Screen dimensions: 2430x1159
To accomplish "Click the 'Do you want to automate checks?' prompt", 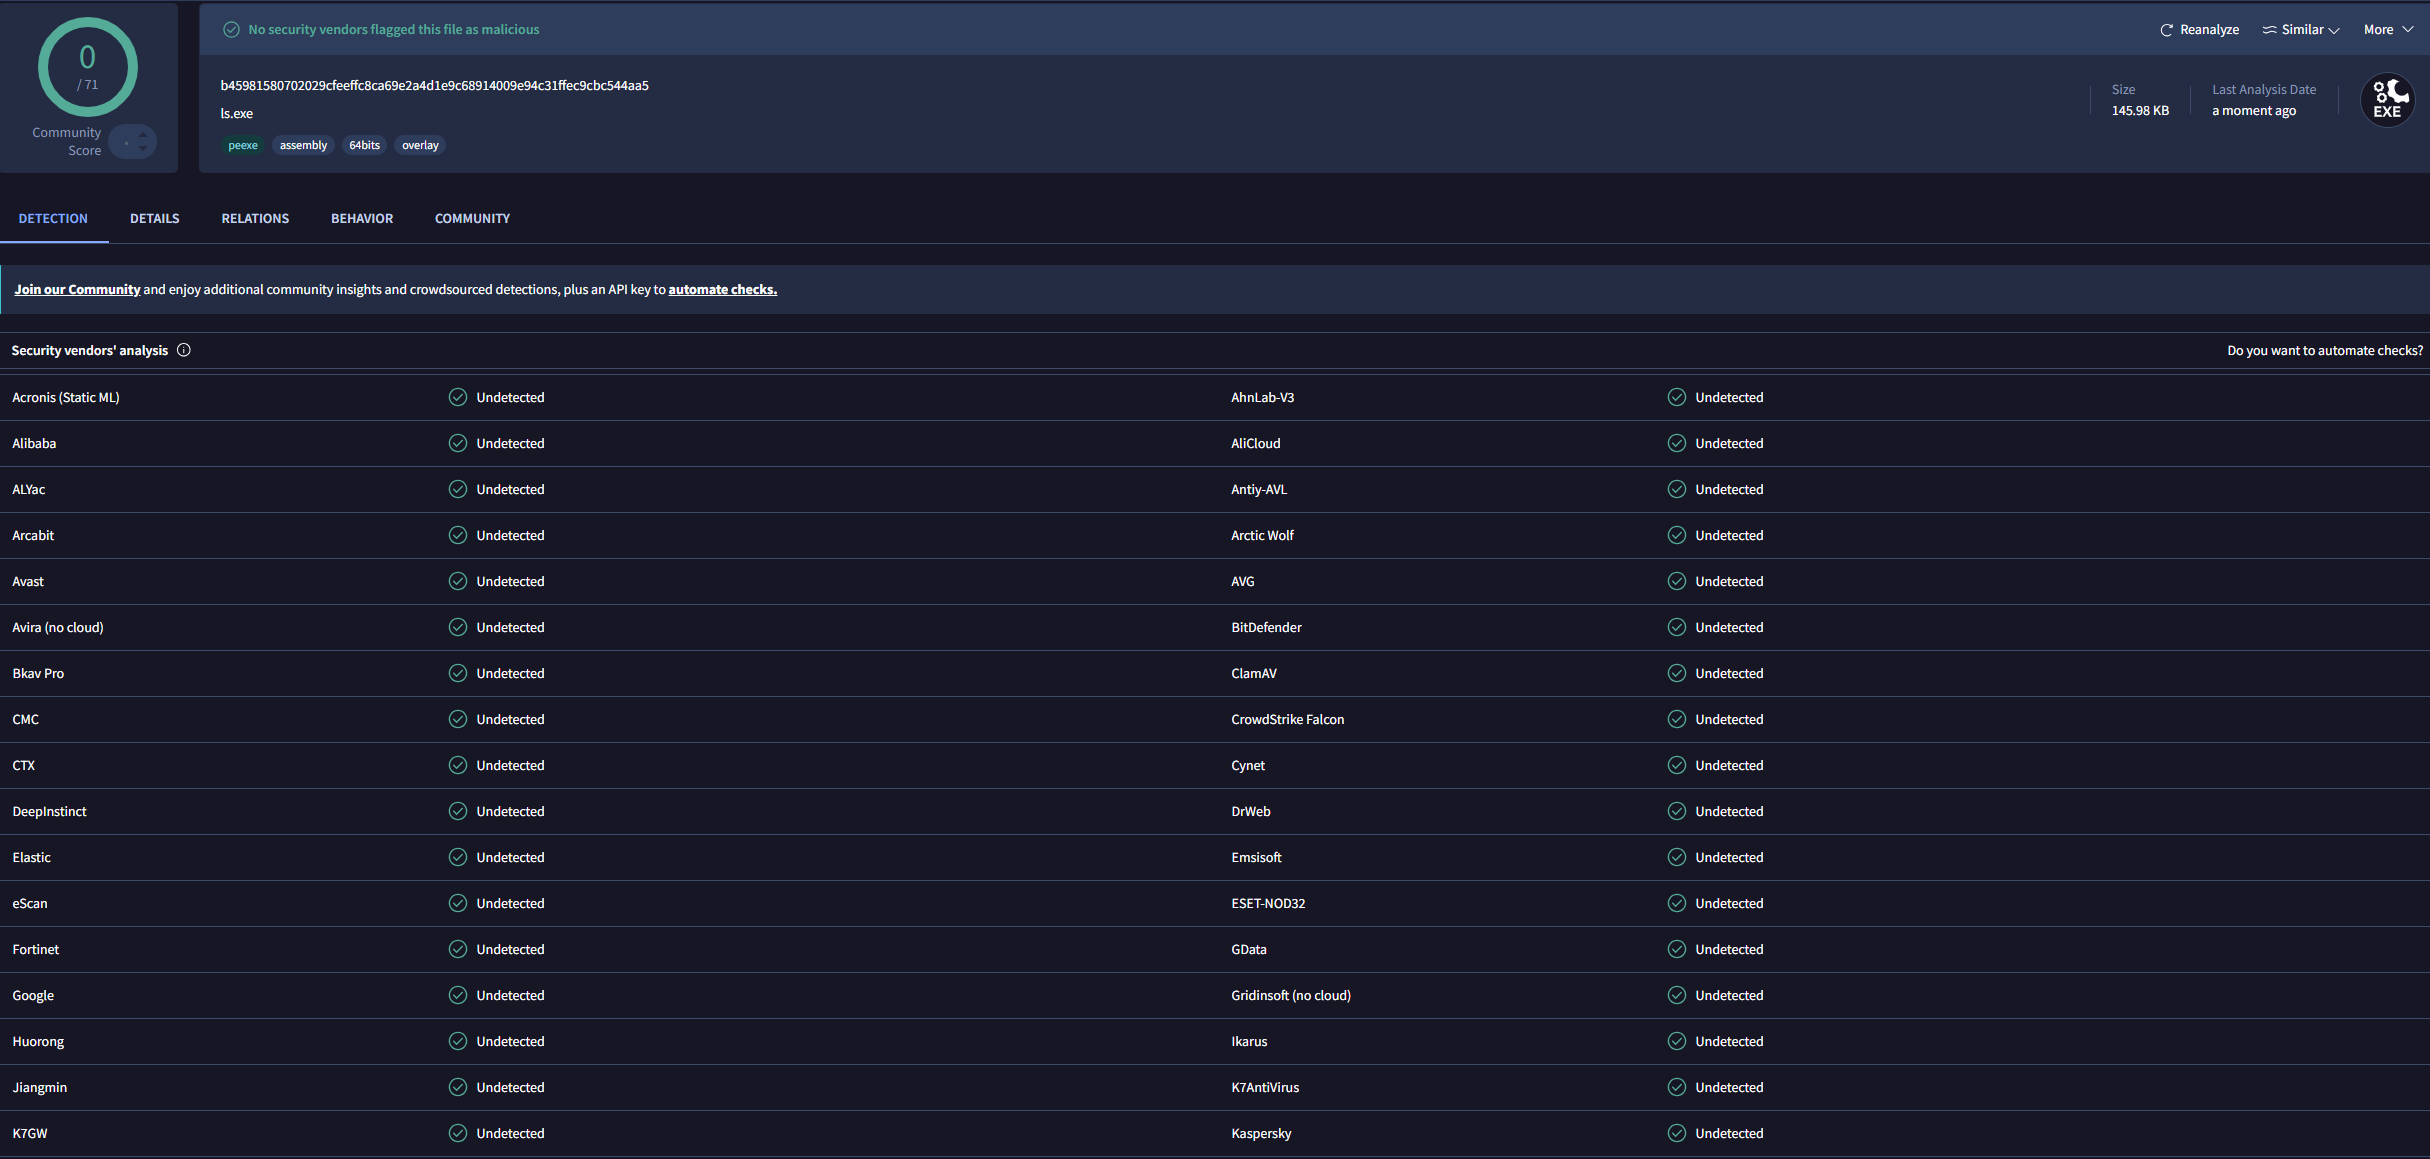I will (x=2325, y=350).
